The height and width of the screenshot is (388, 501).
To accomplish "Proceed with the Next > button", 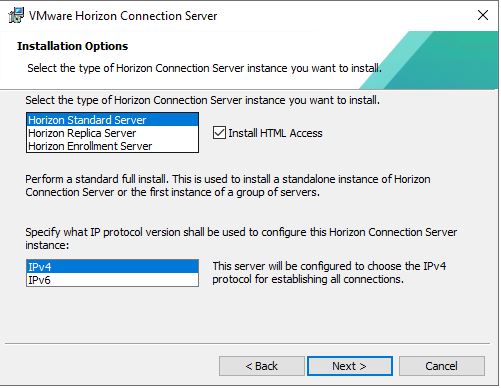I will coord(350,366).
